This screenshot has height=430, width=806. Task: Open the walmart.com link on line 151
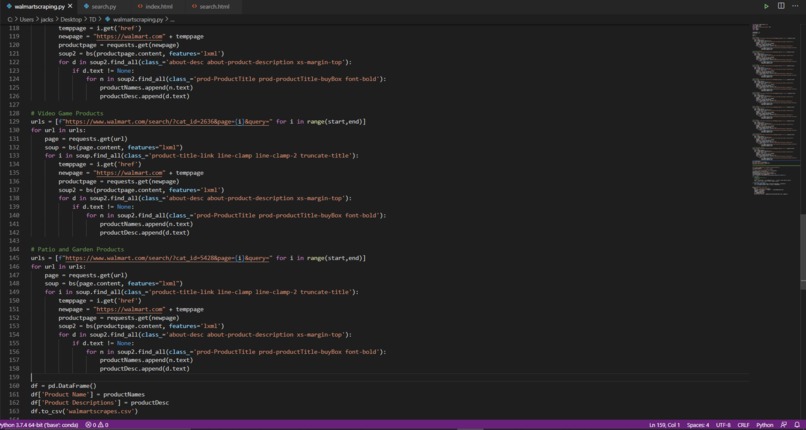click(129, 309)
